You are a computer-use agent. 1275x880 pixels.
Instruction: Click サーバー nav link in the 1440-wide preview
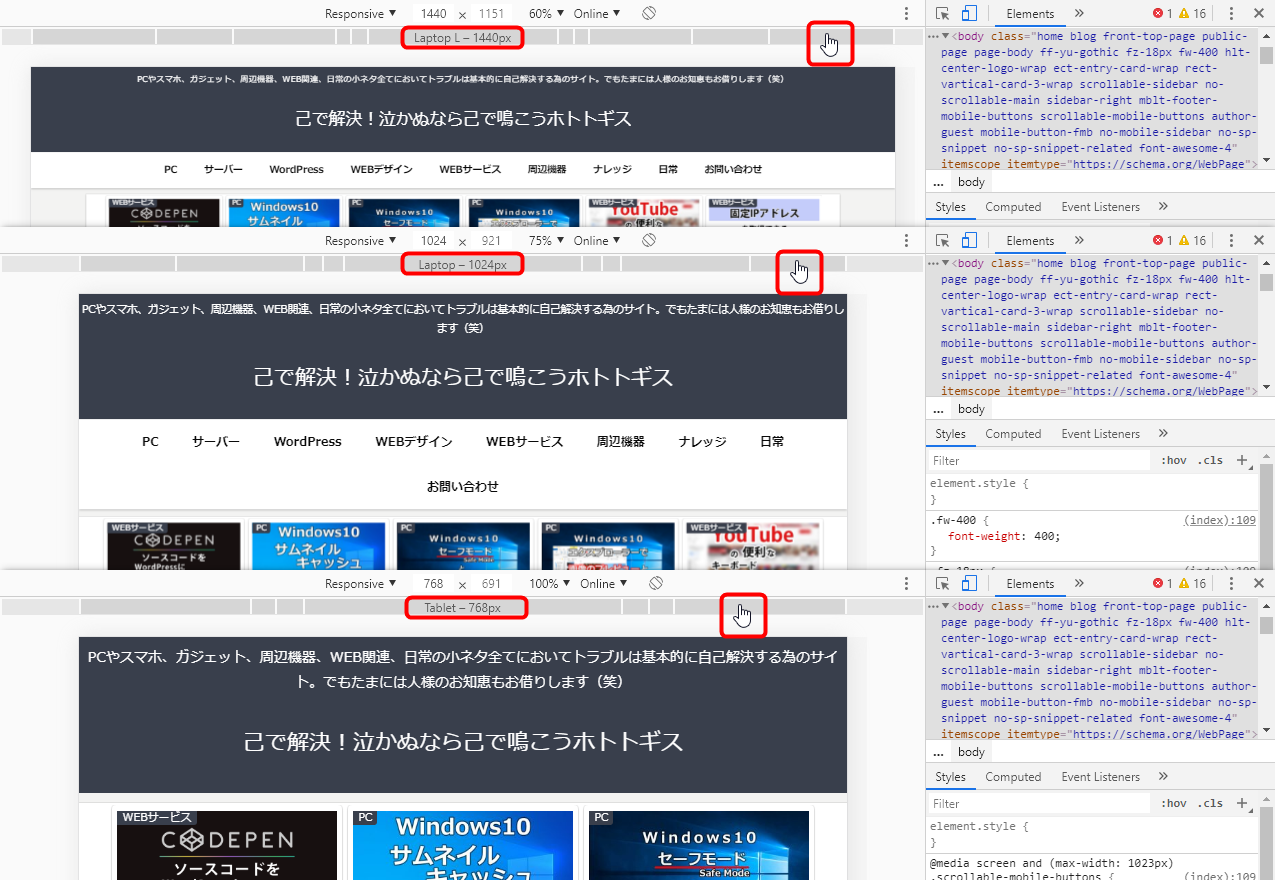tap(223, 169)
